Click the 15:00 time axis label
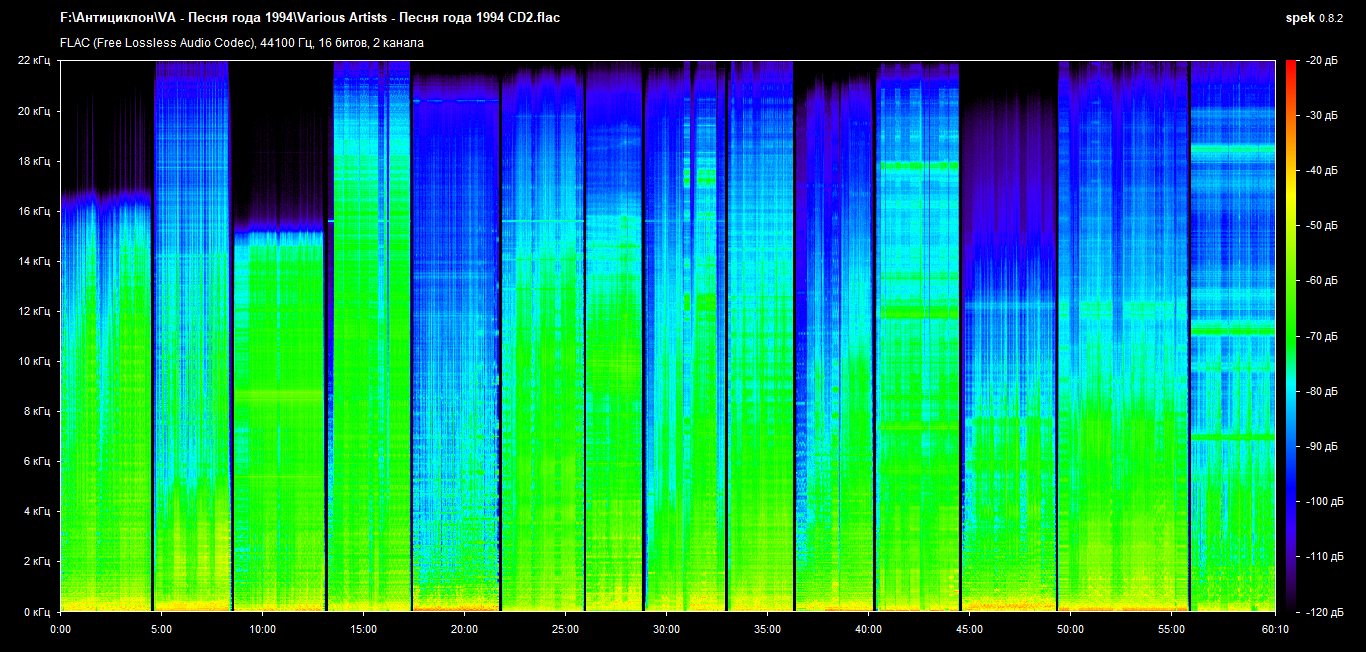 coord(363,629)
